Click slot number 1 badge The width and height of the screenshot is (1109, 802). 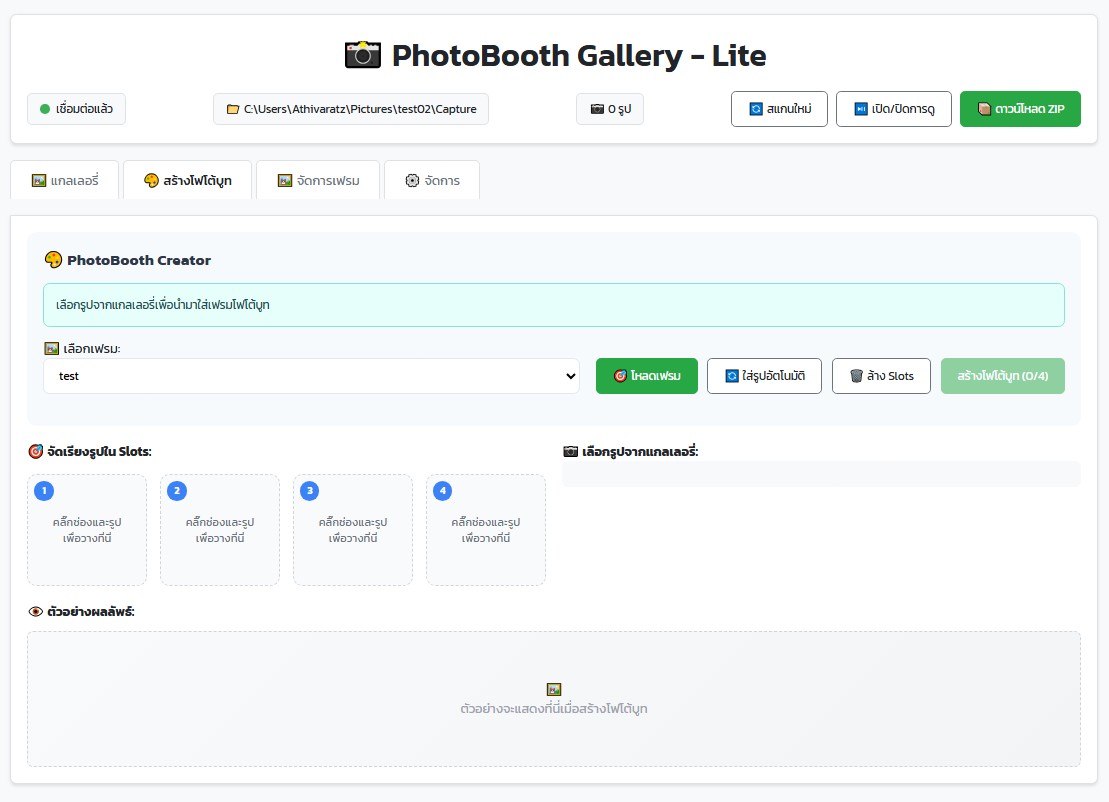44,491
